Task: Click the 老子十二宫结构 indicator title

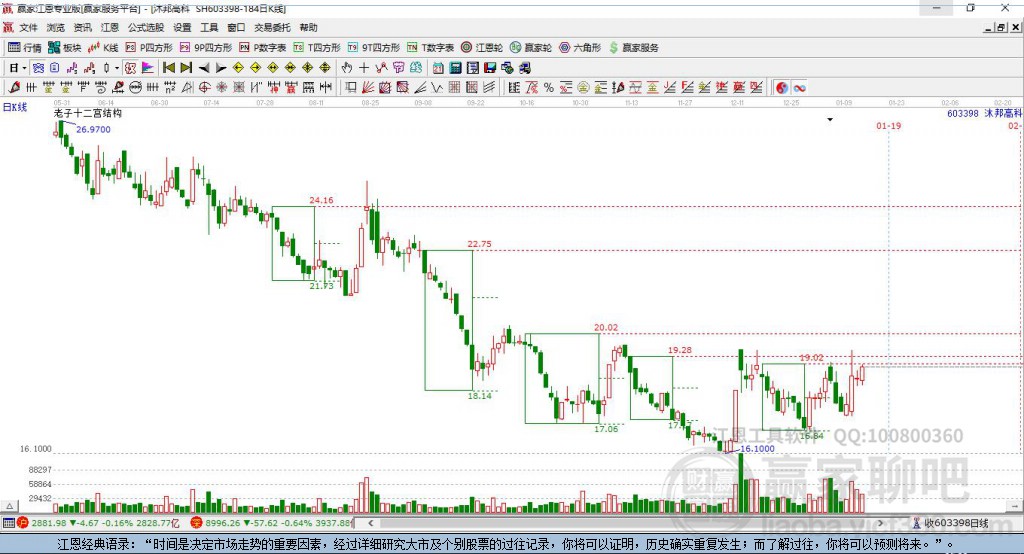Action: [88, 113]
